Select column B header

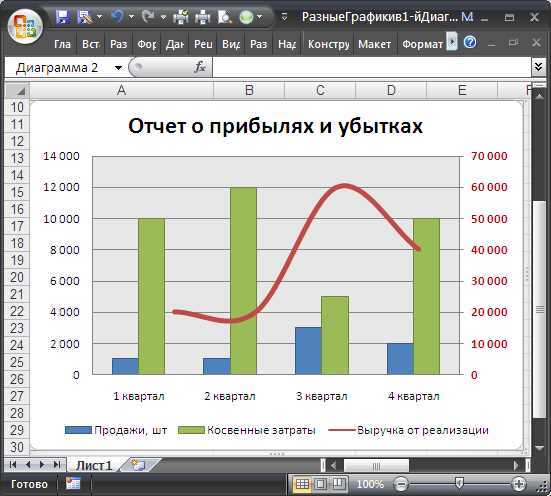(x=249, y=90)
